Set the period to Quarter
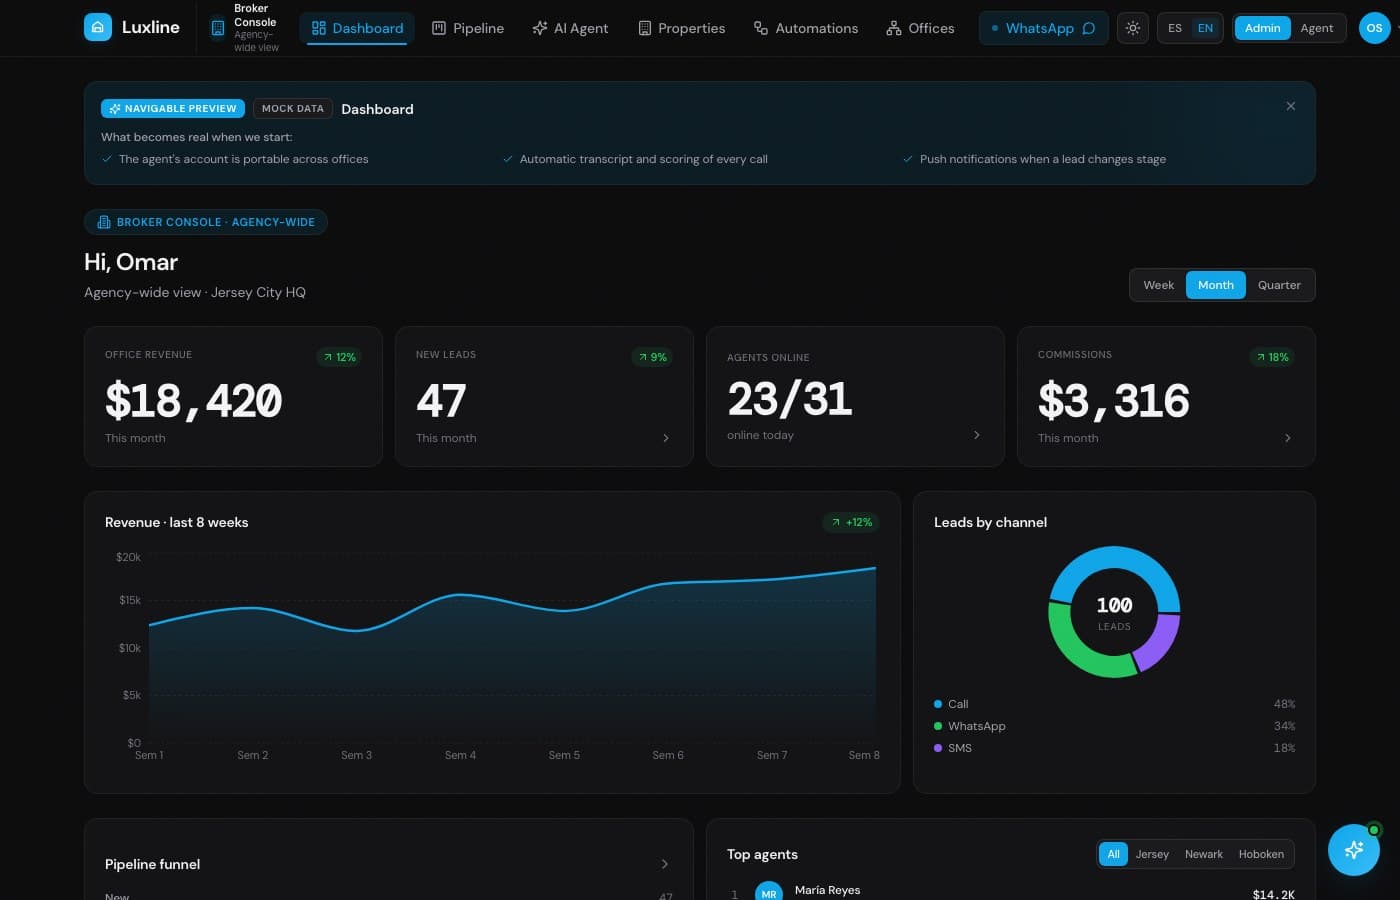 click(x=1279, y=285)
